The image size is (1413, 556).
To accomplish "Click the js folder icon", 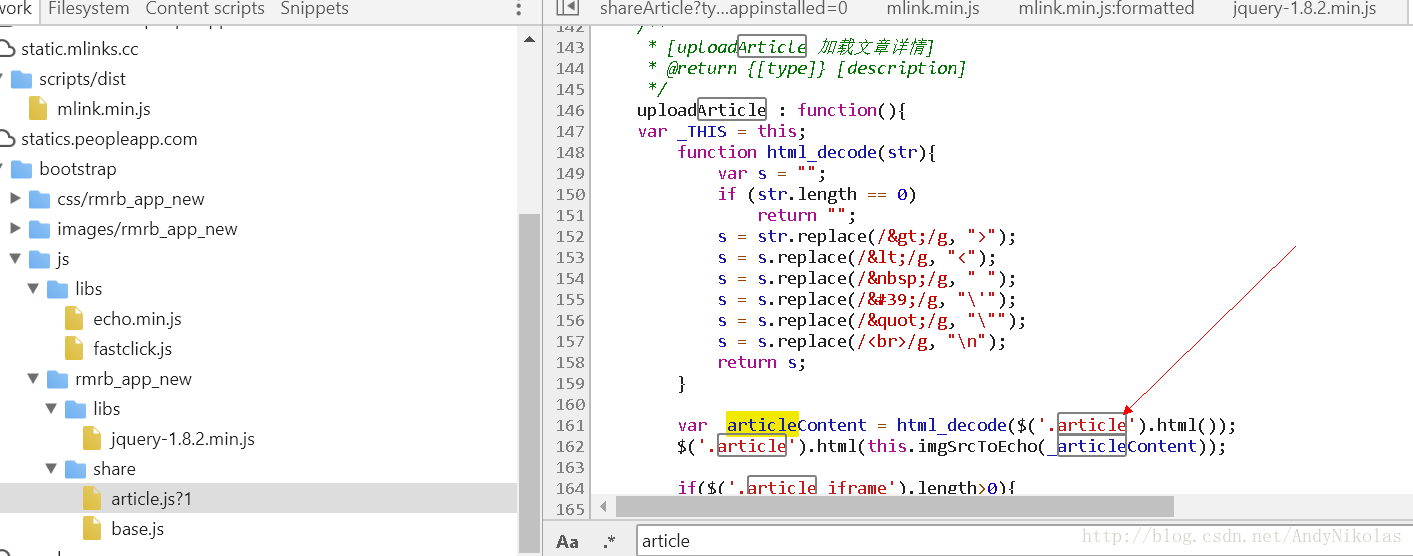I will (40, 259).
